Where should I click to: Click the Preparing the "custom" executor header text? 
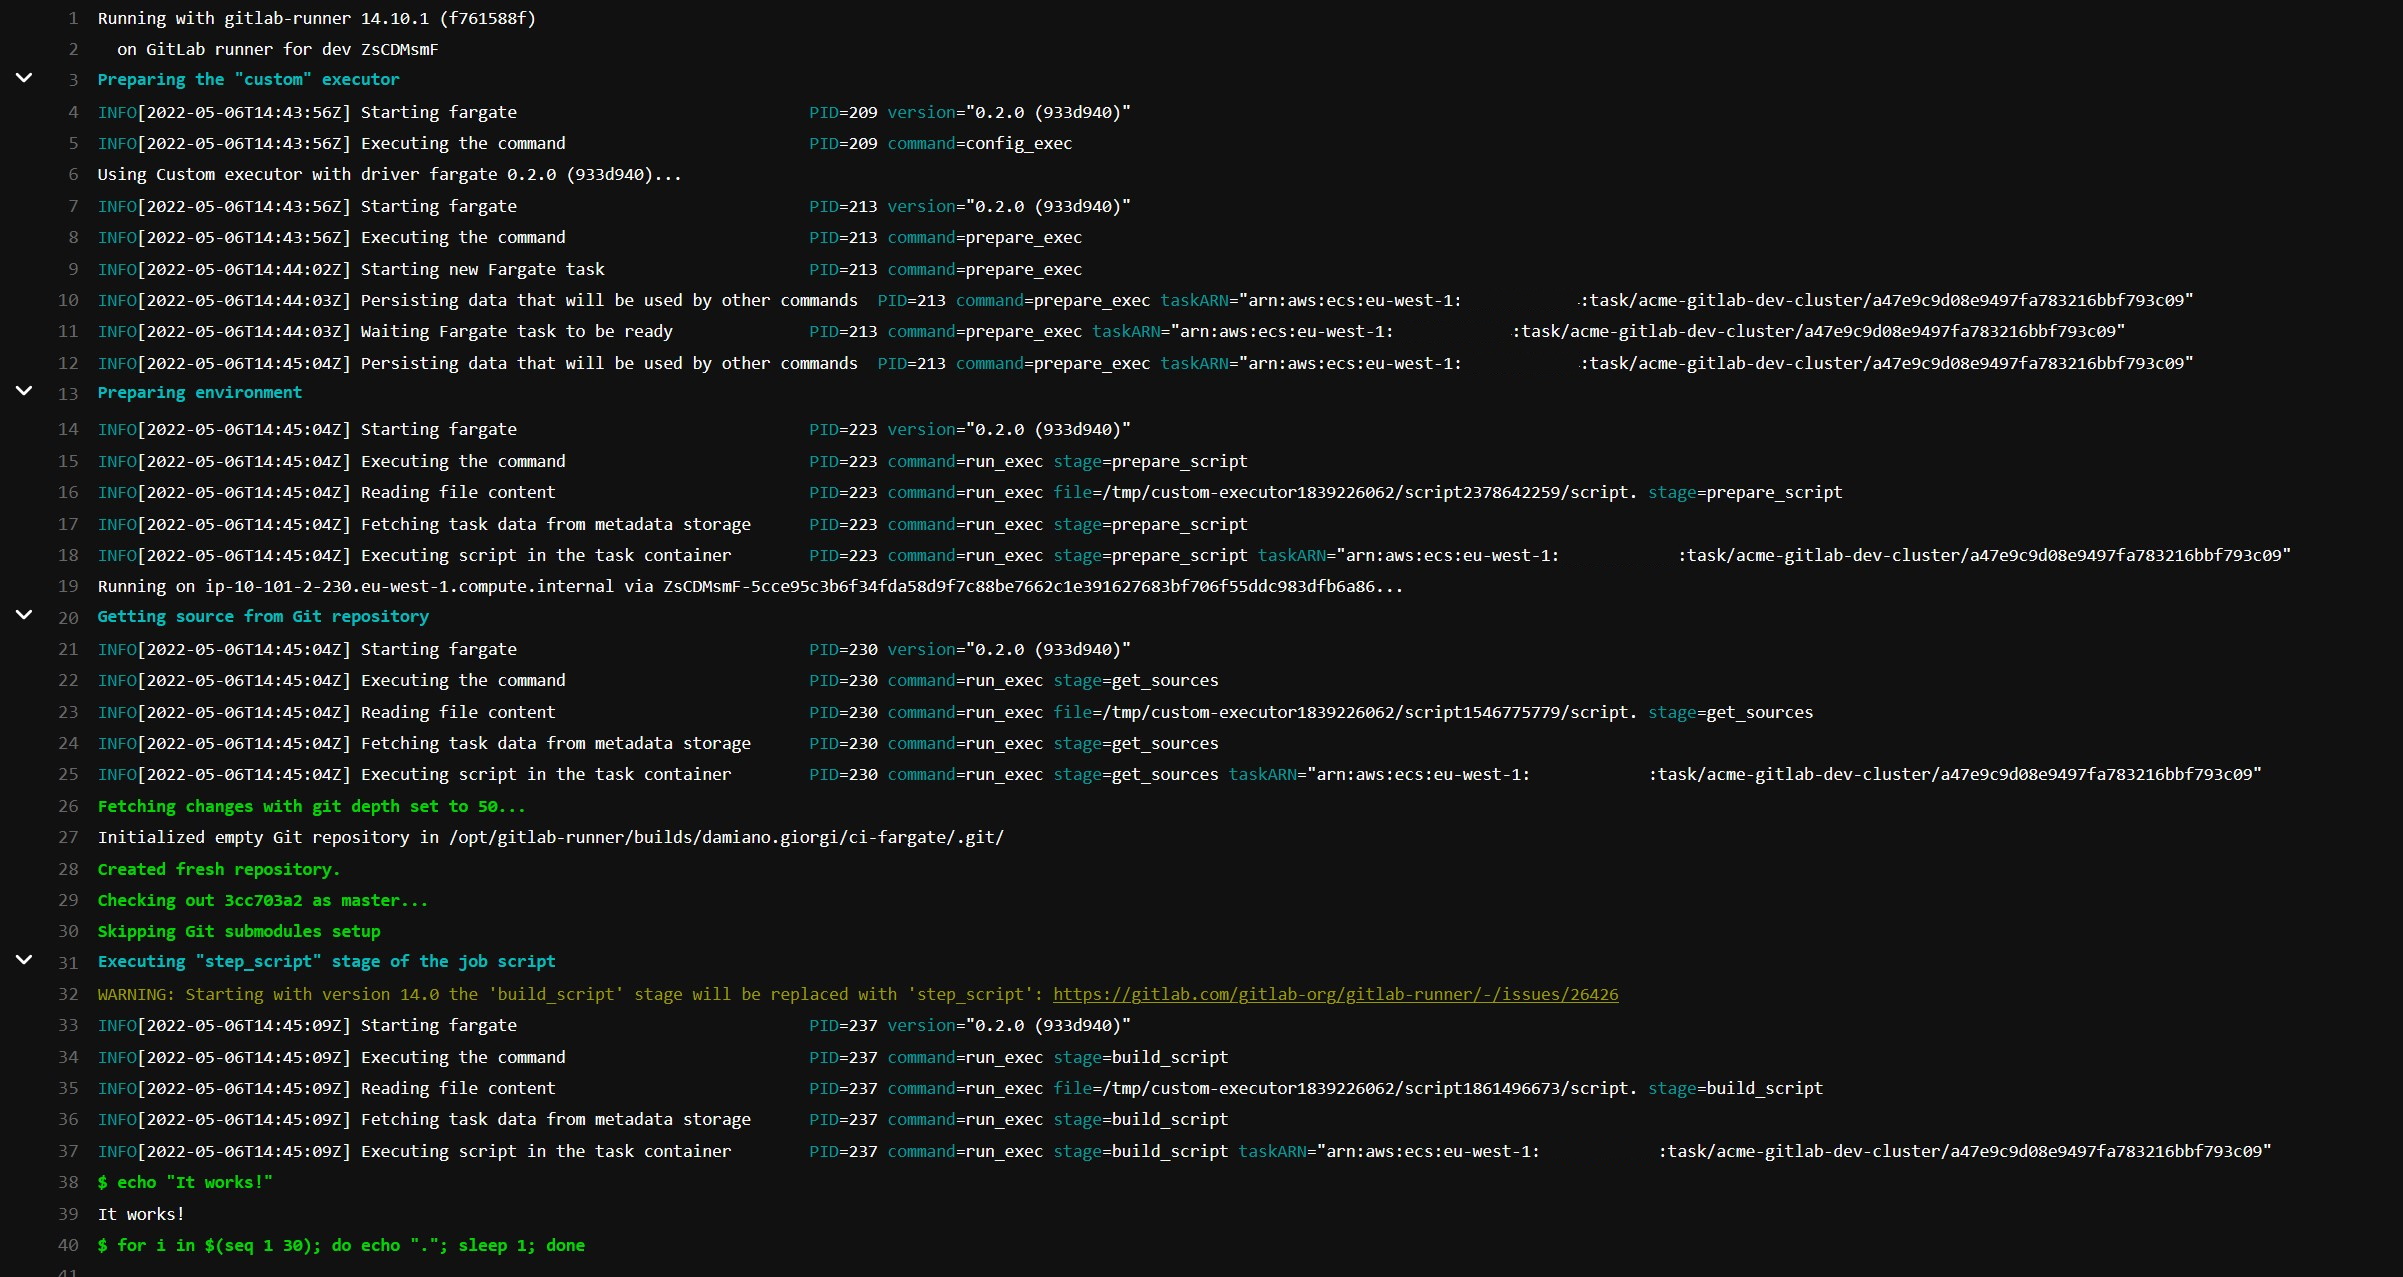pos(248,79)
